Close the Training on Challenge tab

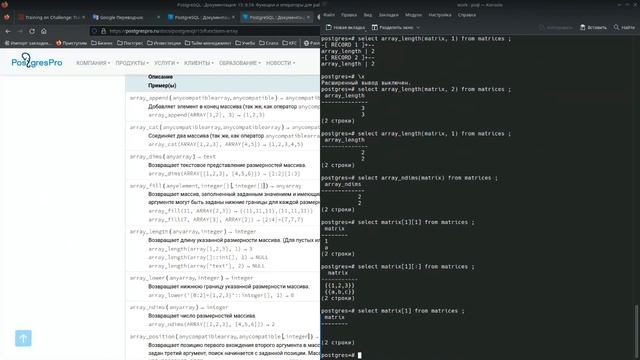pyautogui.click(x=84, y=18)
